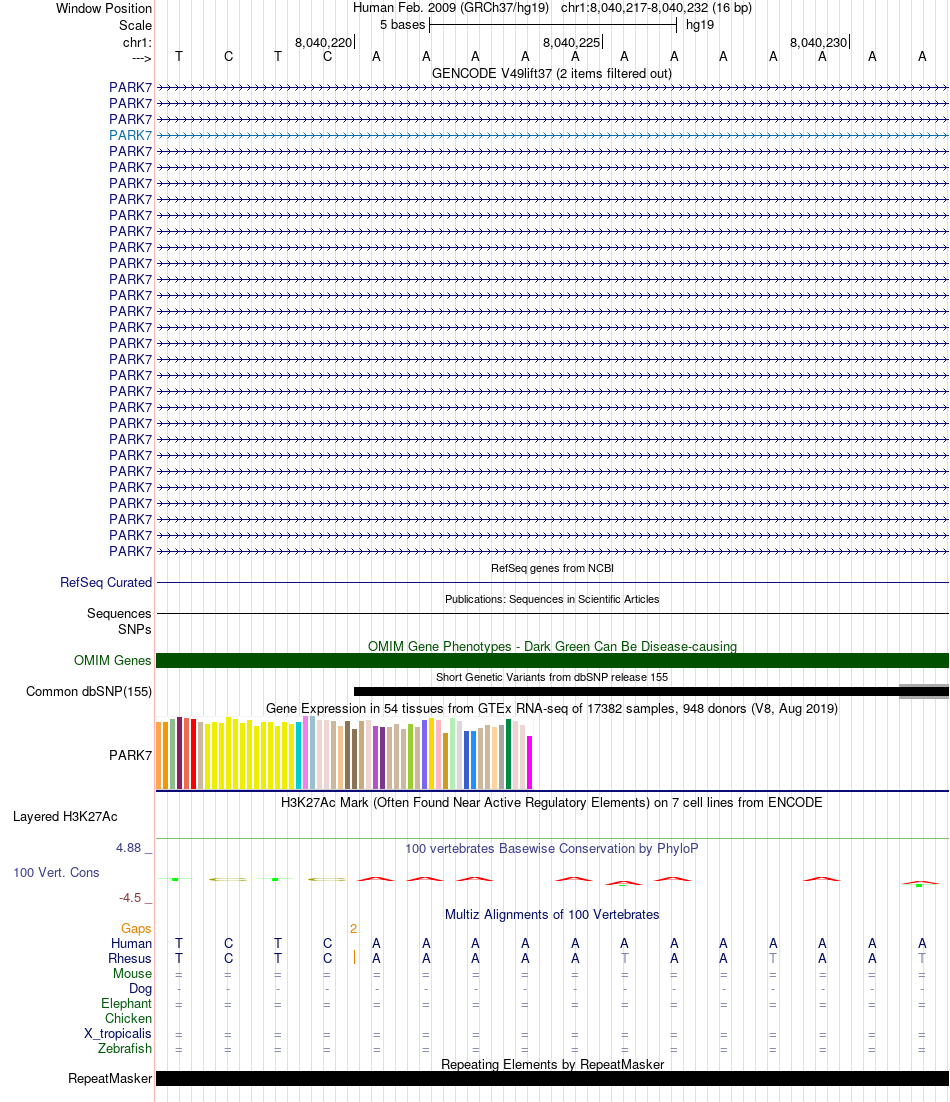
Task: Click the orange Gaps label
Action: pos(136,928)
